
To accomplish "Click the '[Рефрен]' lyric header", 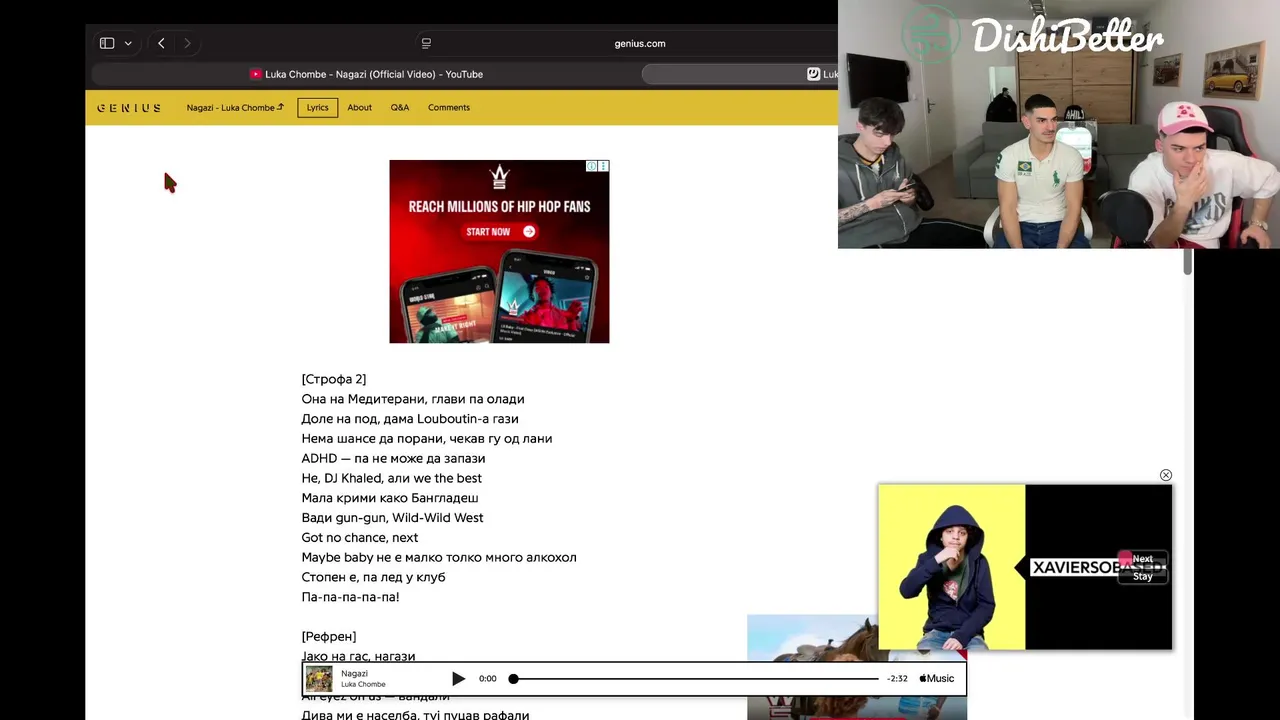I will (329, 637).
